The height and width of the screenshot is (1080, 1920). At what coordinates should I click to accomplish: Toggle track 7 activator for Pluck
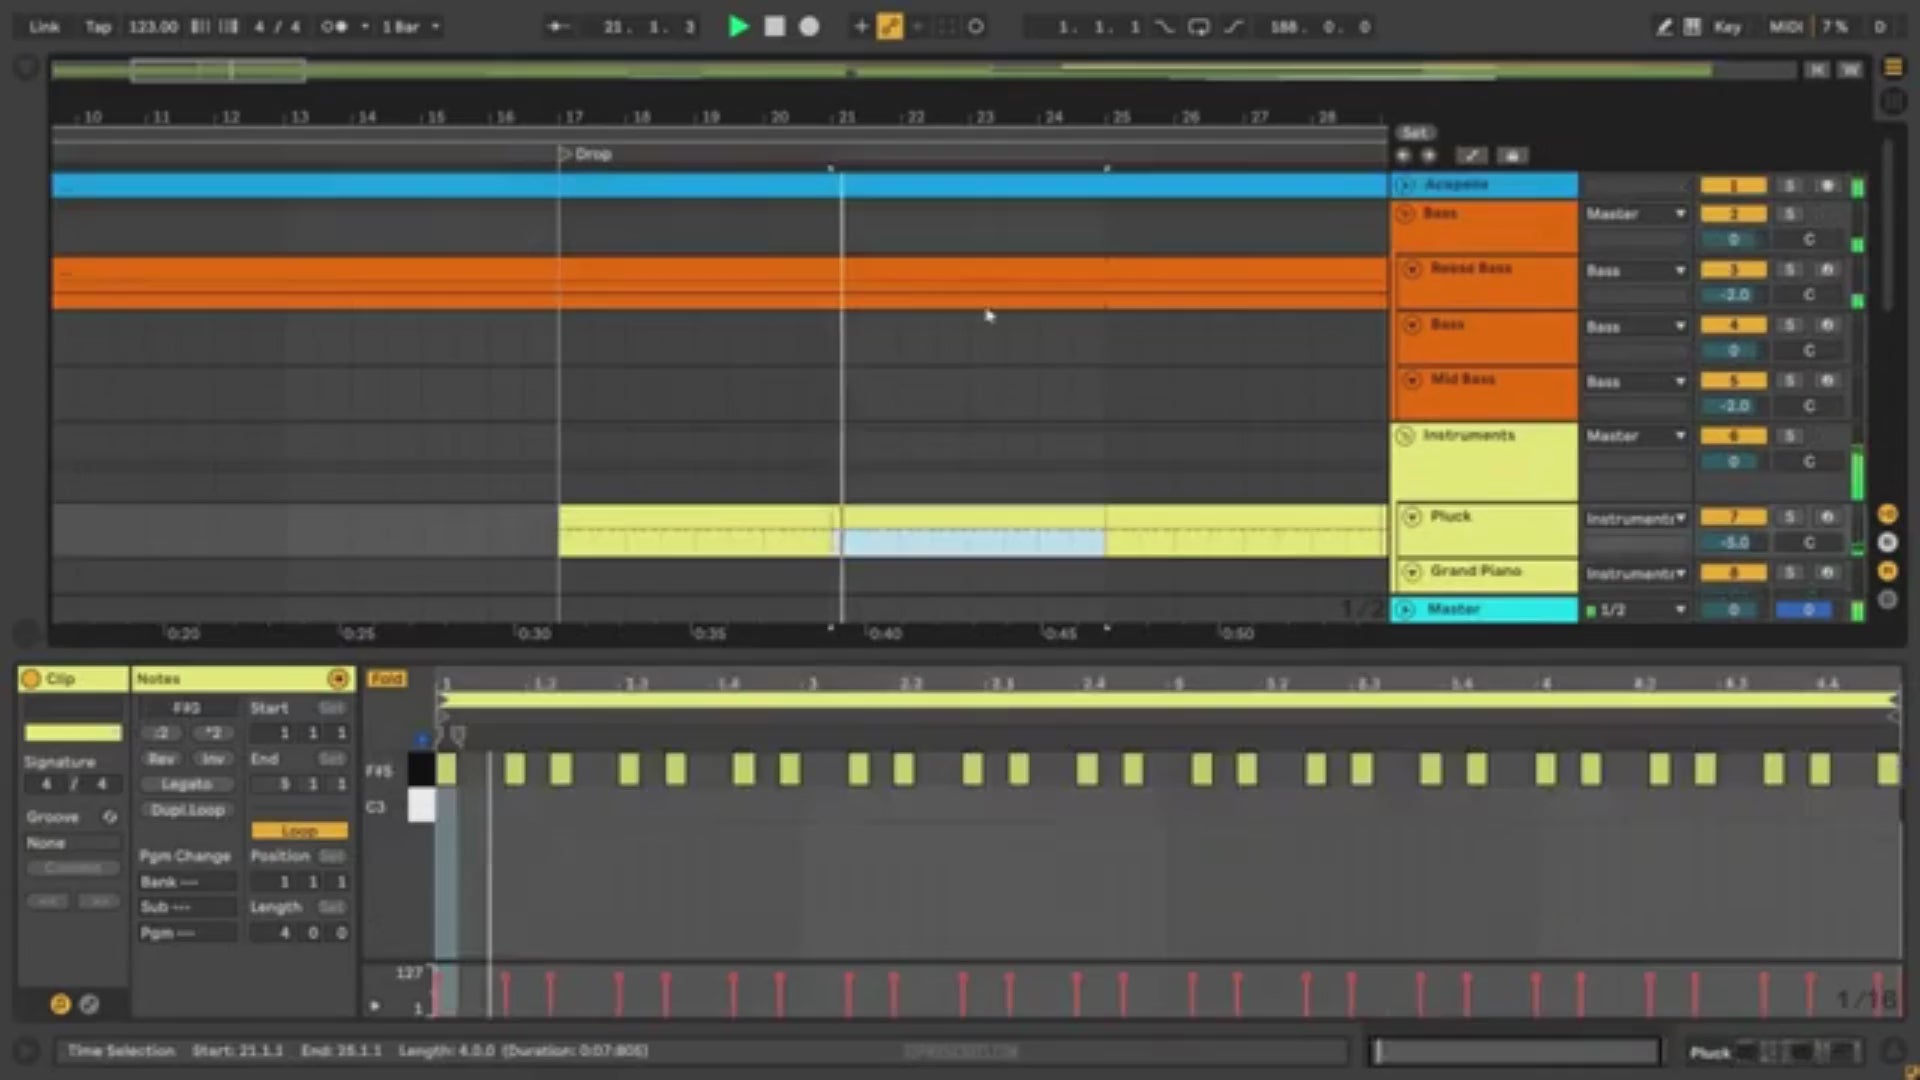1733,517
